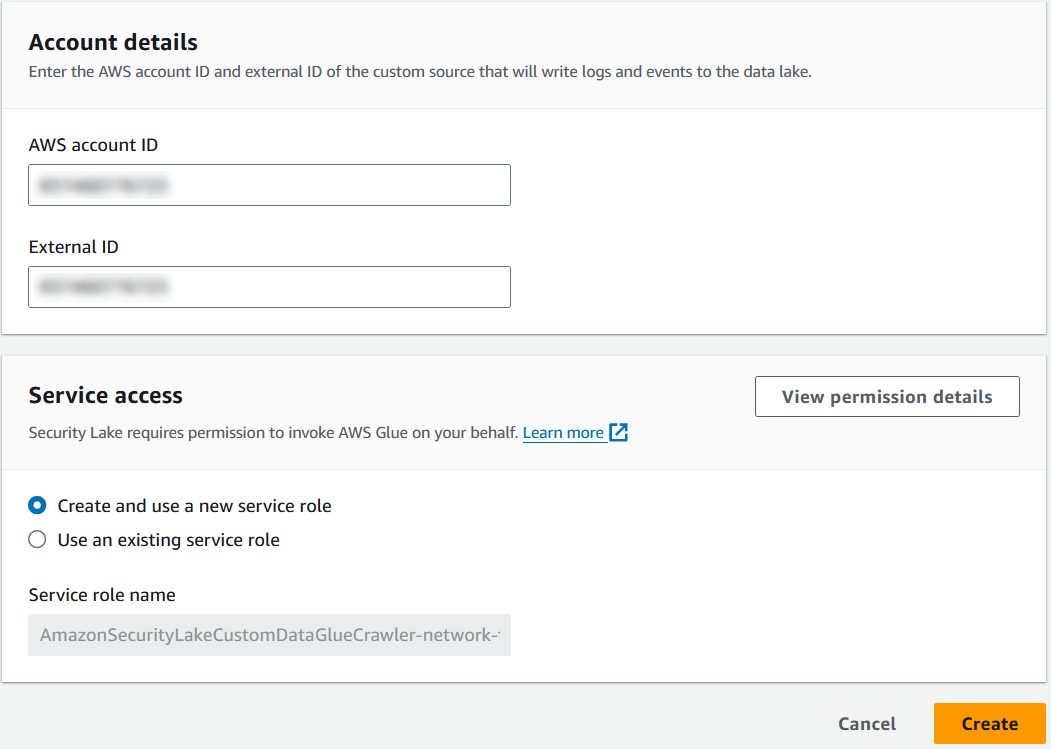This screenshot has height=749, width=1051.
Task: Select the AWS account ID label
Action: coord(93,145)
